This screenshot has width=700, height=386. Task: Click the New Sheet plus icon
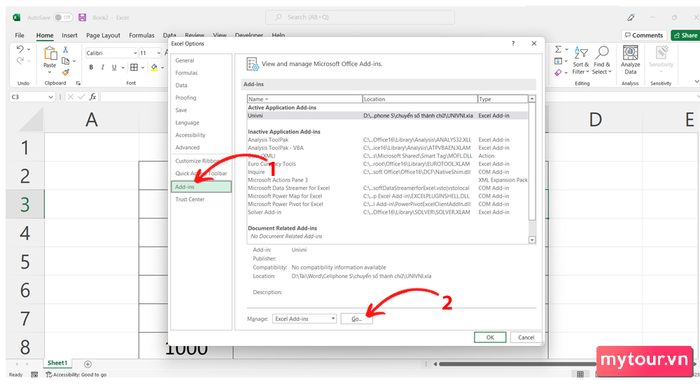click(x=88, y=364)
